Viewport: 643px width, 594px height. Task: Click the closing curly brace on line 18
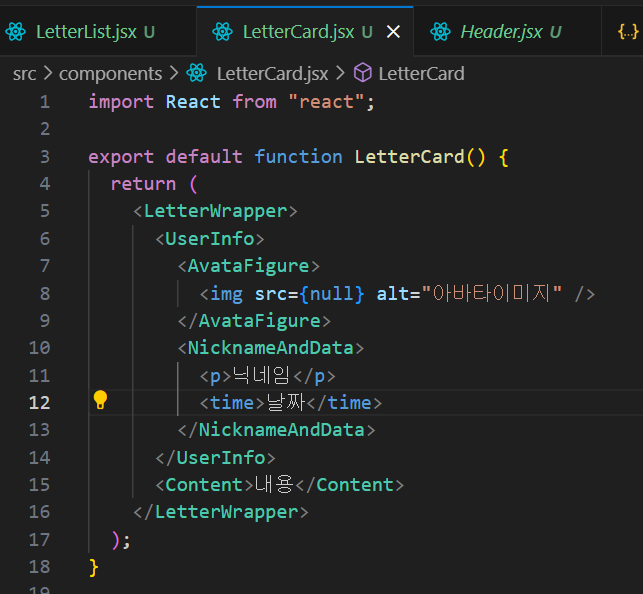[93, 568]
